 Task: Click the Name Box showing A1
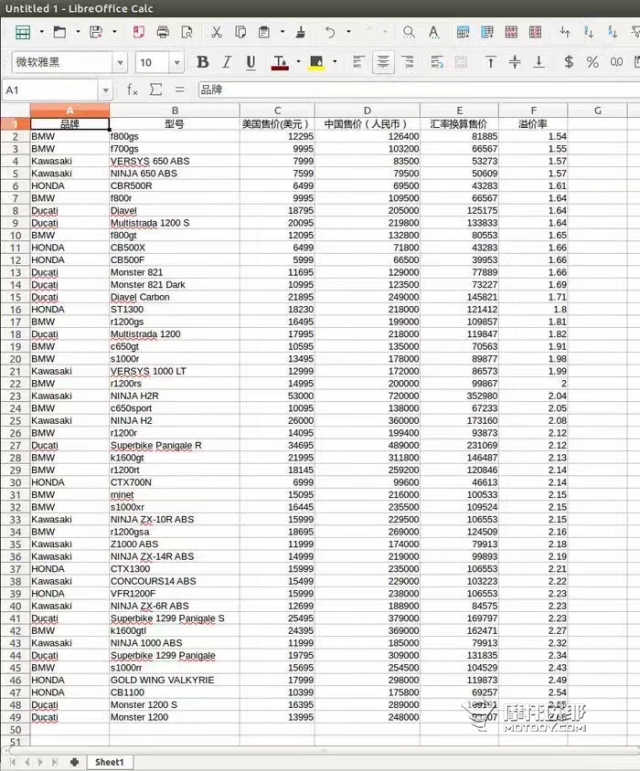click(50, 90)
